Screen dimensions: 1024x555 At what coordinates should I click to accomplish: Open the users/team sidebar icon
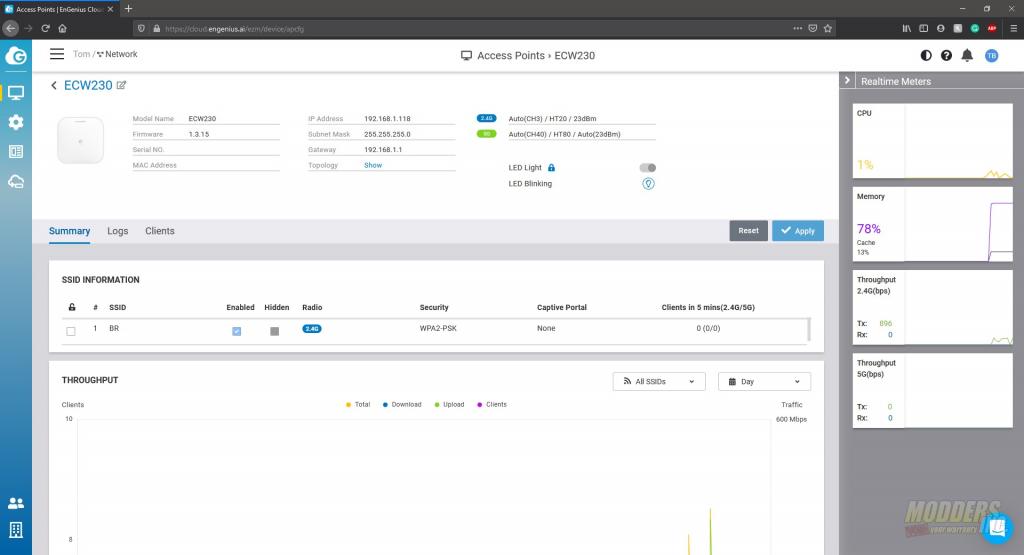click(16, 503)
